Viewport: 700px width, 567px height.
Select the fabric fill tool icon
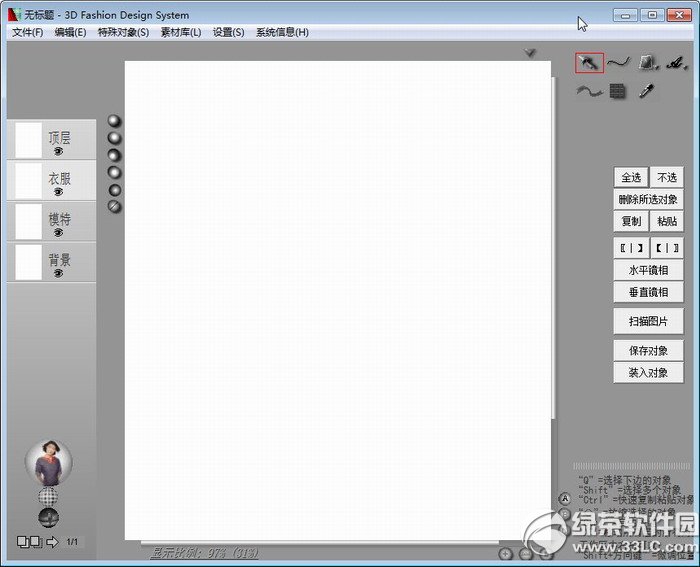point(648,63)
